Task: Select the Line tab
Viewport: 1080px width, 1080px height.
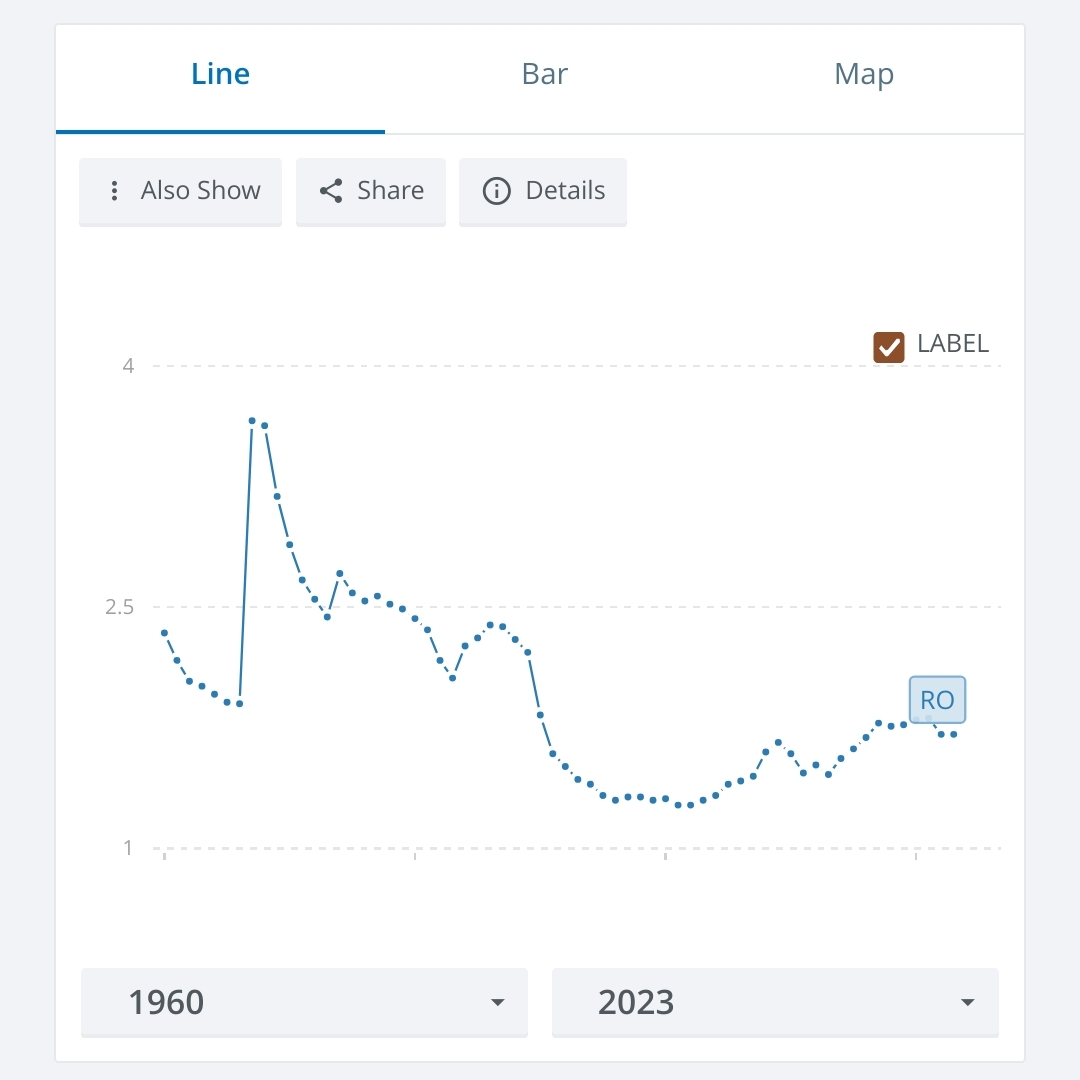Action: 220,75
